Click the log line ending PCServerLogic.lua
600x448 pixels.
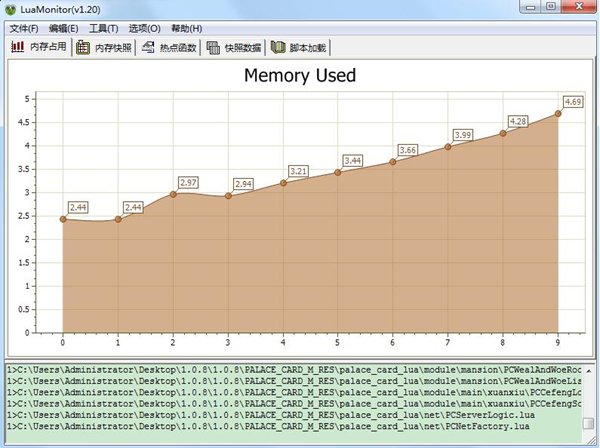[x=271, y=415]
